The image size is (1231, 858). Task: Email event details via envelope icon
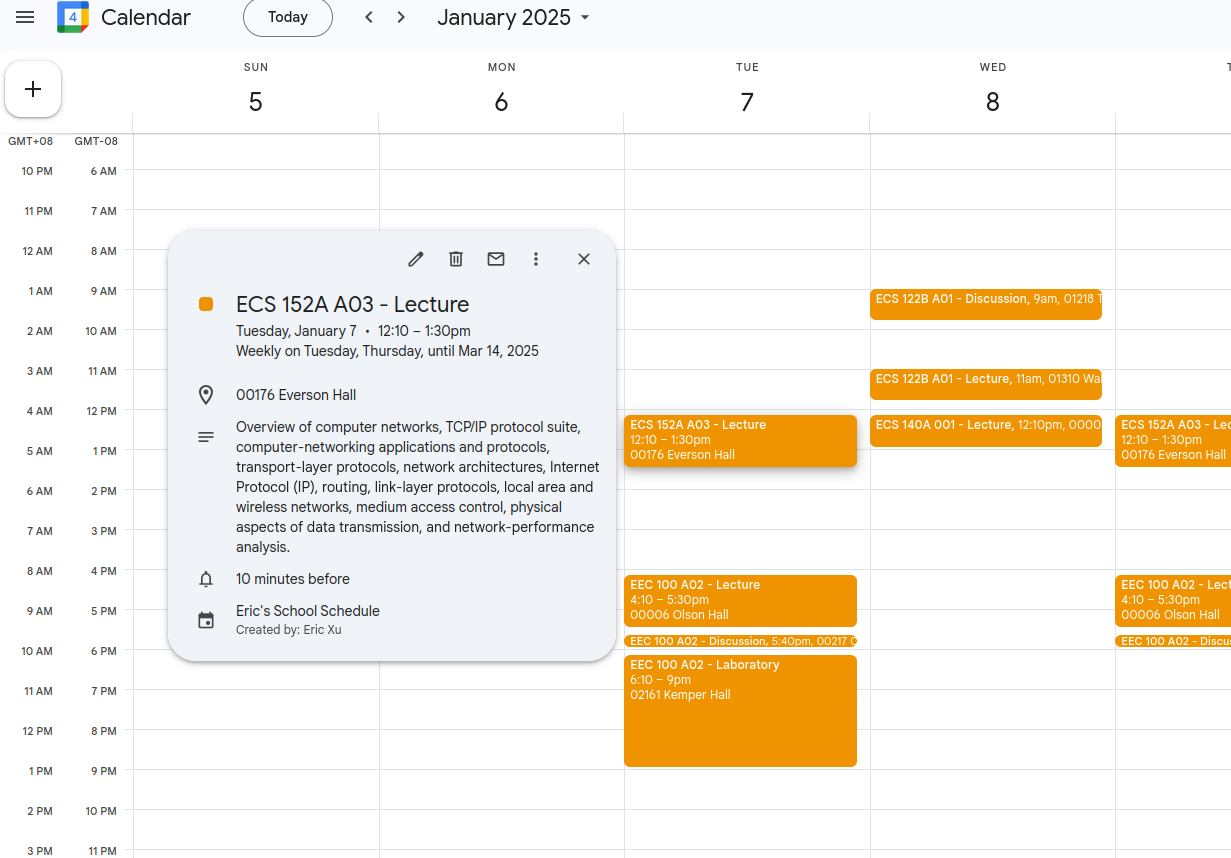tap(496, 259)
